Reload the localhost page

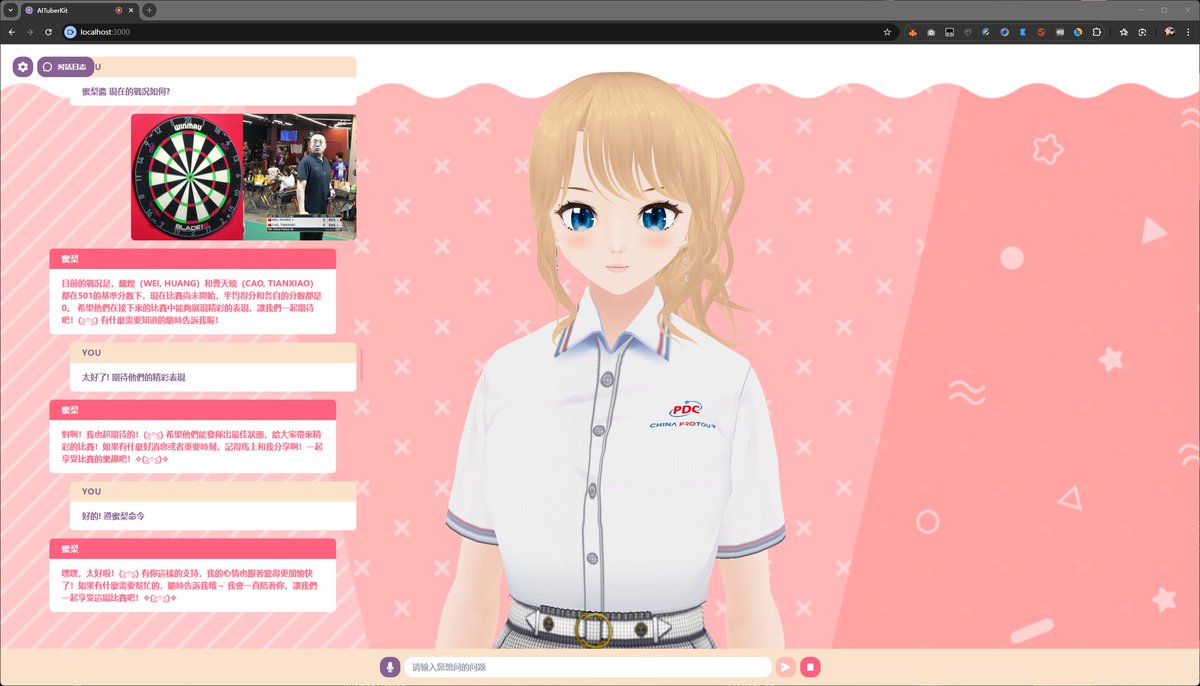[48, 32]
